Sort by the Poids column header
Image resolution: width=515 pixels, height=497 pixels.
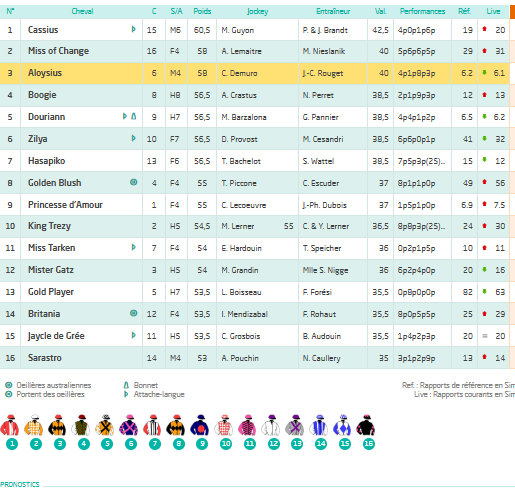click(x=202, y=11)
